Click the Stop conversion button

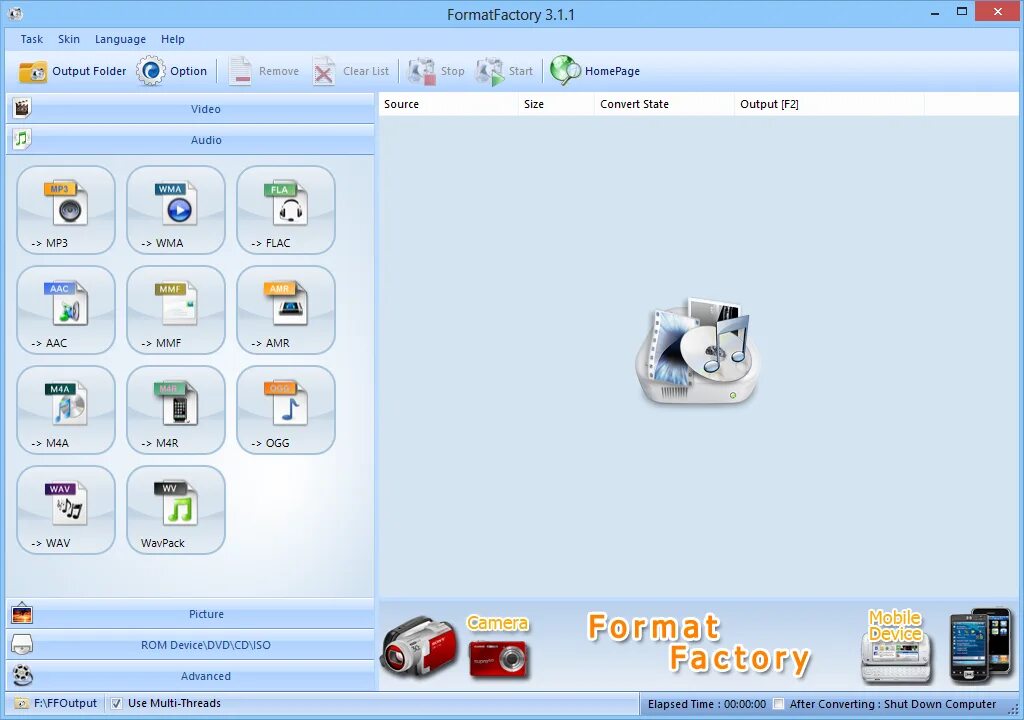[x=436, y=71]
